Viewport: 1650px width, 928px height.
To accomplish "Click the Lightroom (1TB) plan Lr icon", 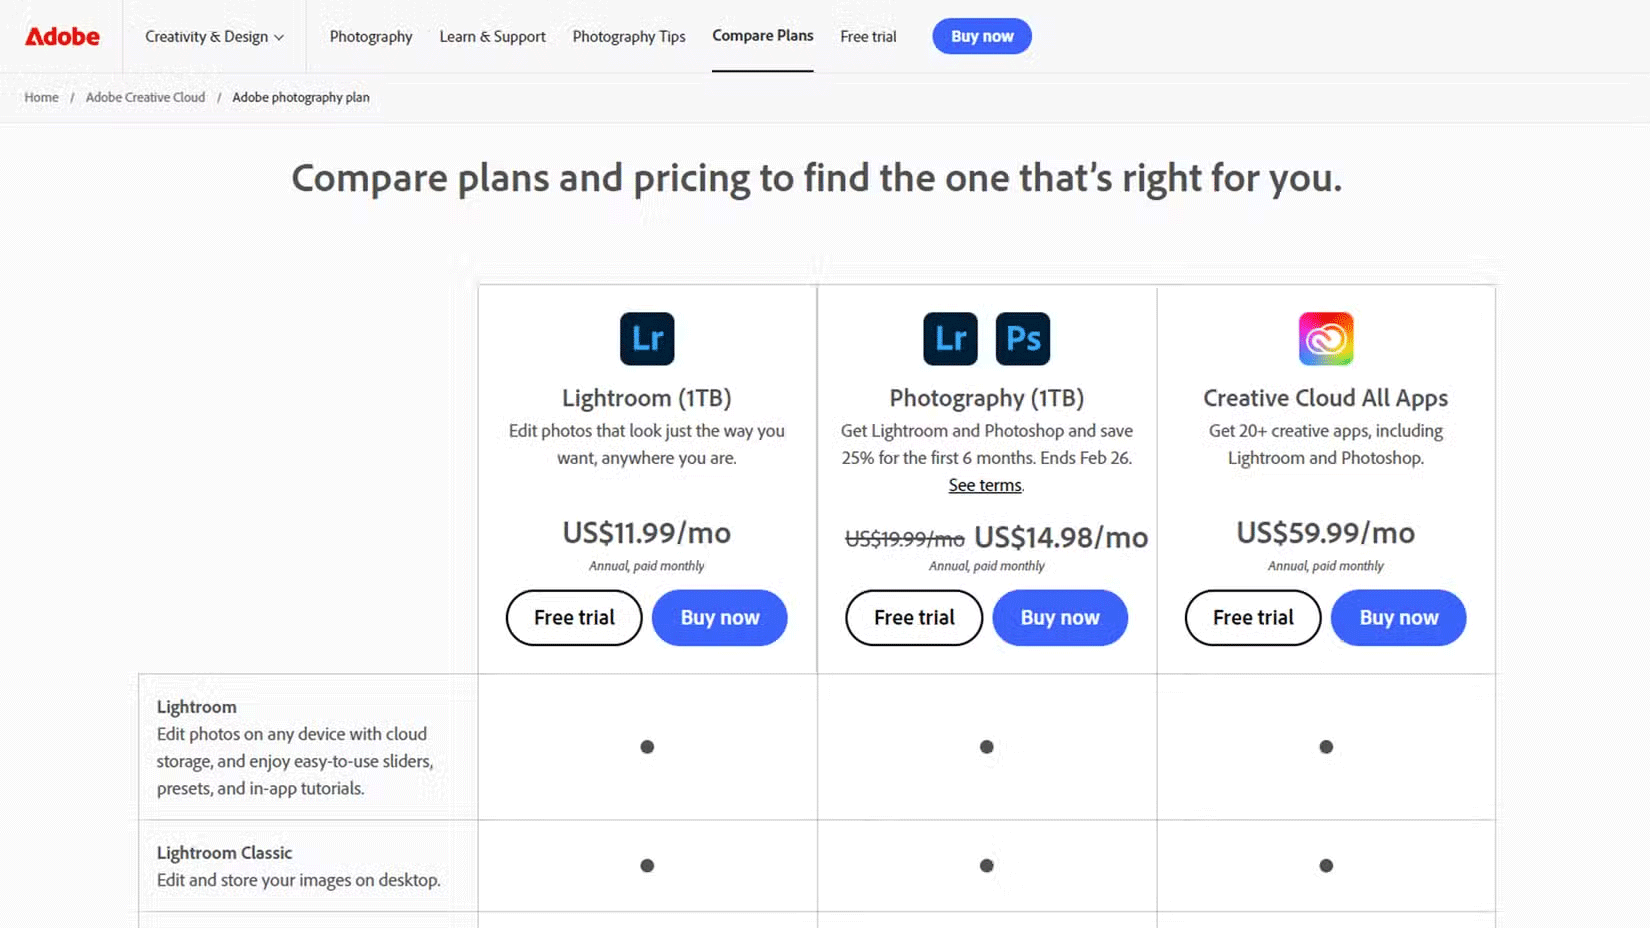I will pyautogui.click(x=647, y=338).
